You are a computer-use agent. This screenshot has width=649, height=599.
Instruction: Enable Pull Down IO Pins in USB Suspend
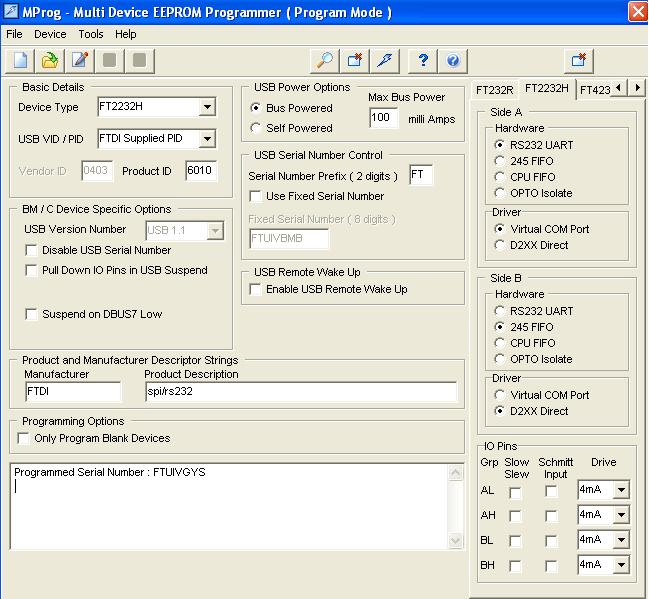(31, 271)
